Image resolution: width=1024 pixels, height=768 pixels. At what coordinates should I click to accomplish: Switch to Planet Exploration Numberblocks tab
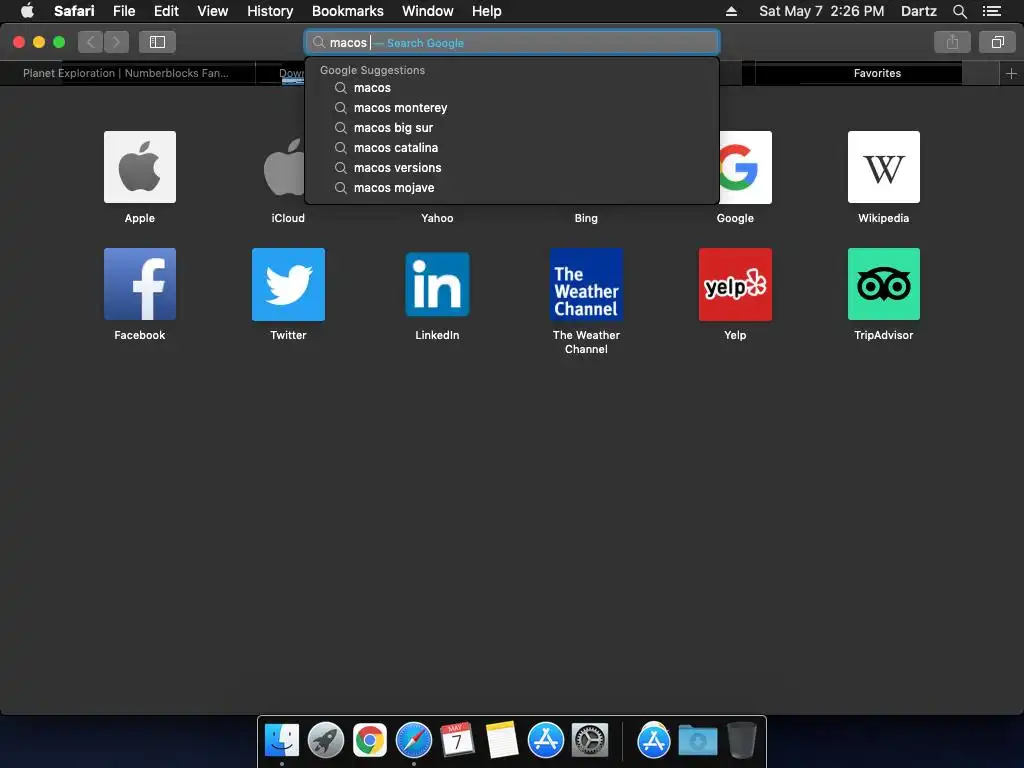point(127,73)
